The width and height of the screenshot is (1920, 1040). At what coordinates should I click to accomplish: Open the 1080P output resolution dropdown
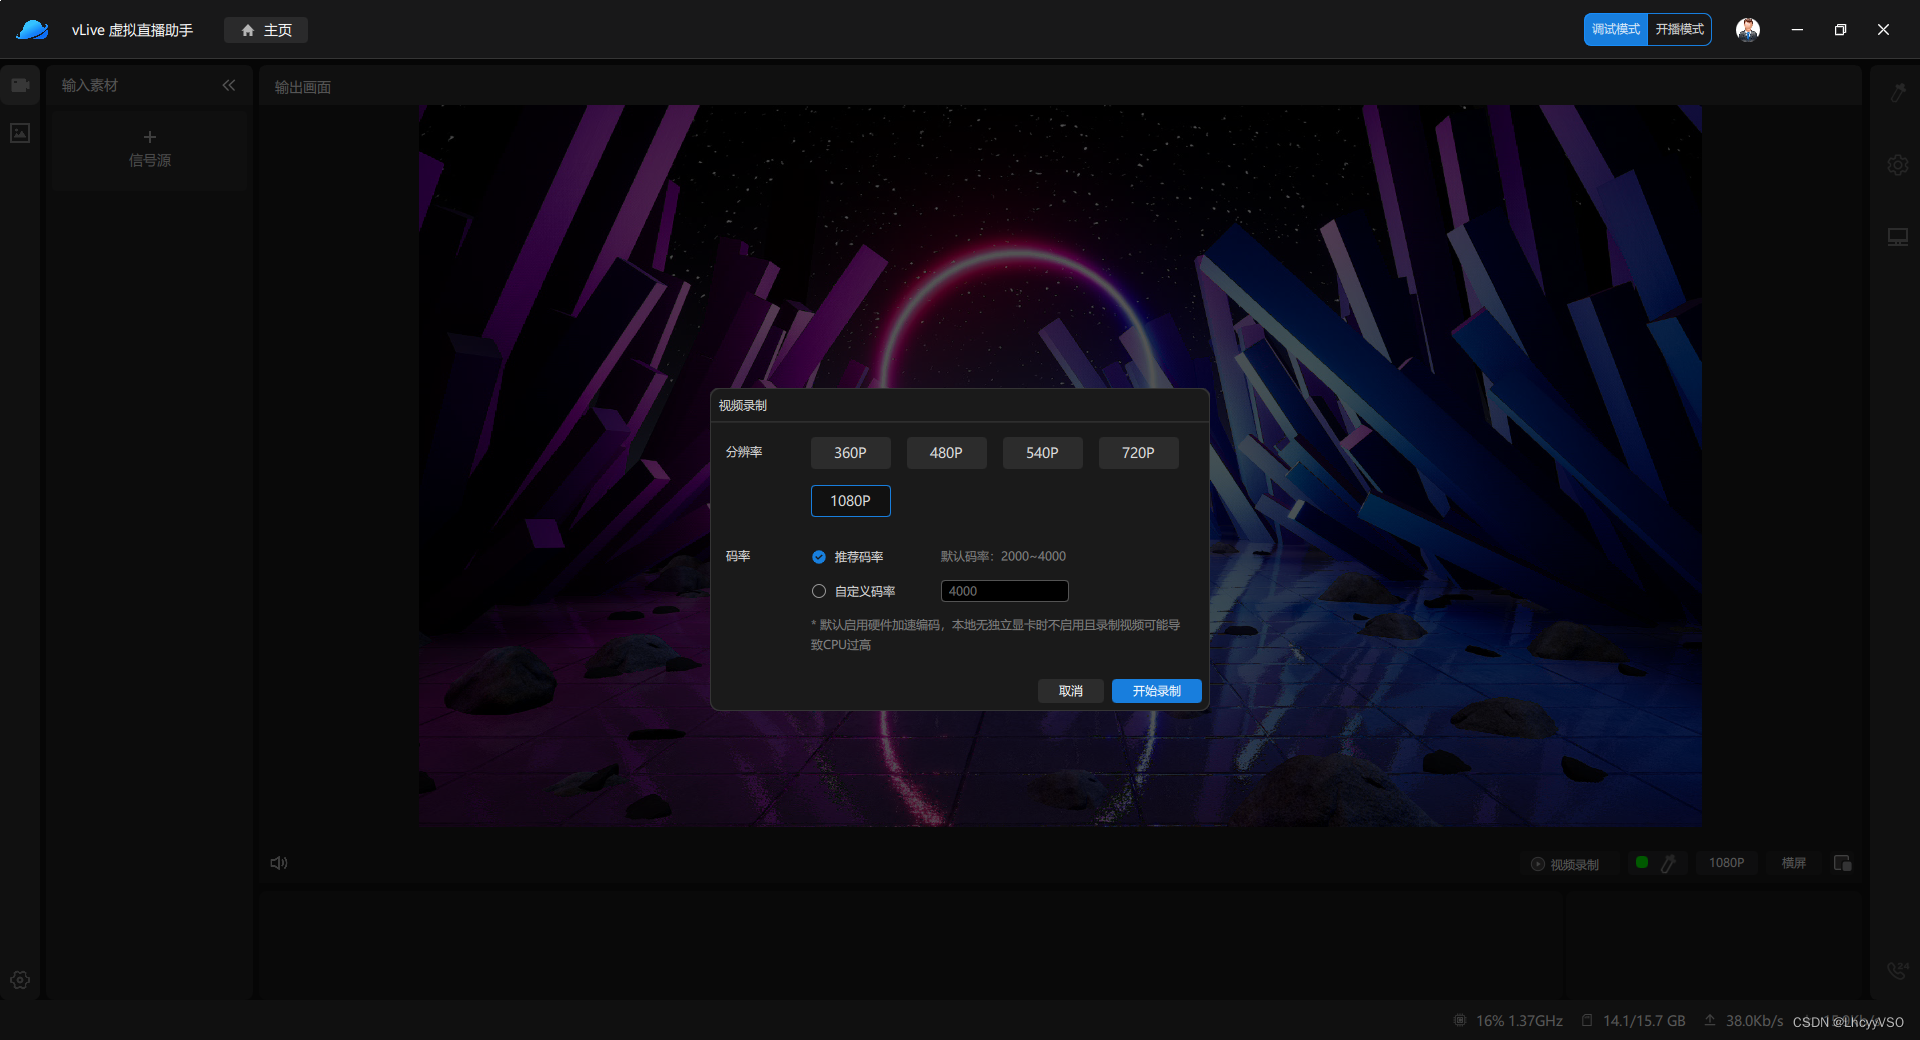click(1726, 863)
